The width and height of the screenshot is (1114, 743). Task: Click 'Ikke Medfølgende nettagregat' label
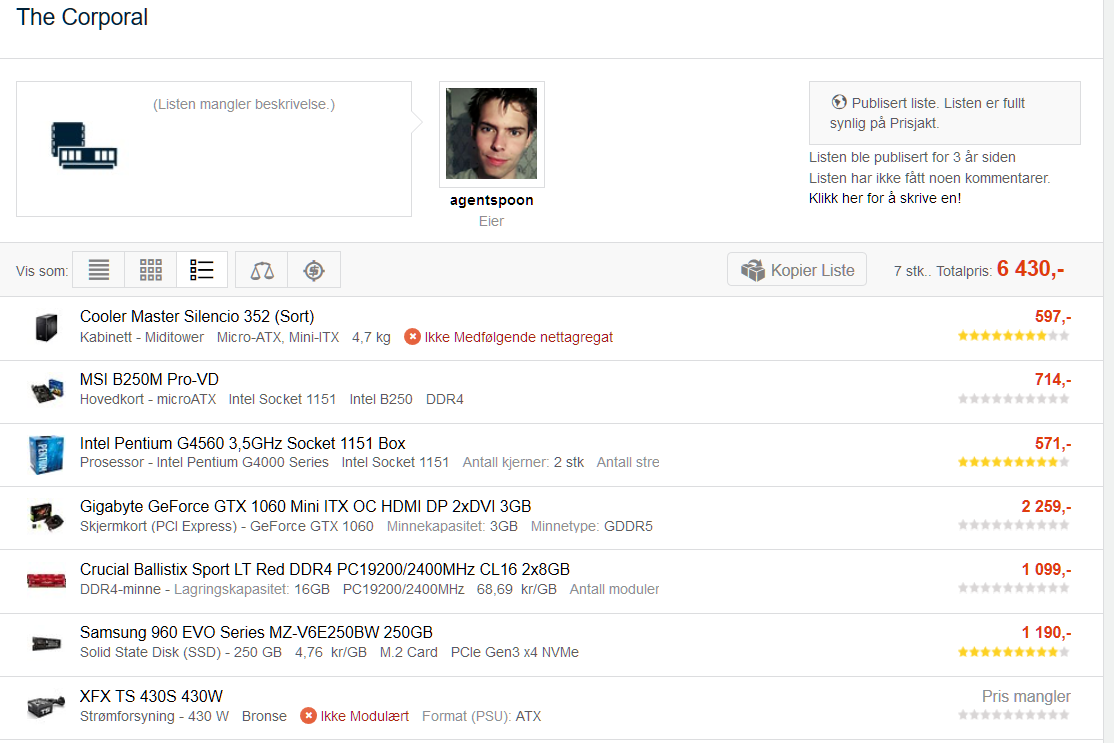click(519, 337)
